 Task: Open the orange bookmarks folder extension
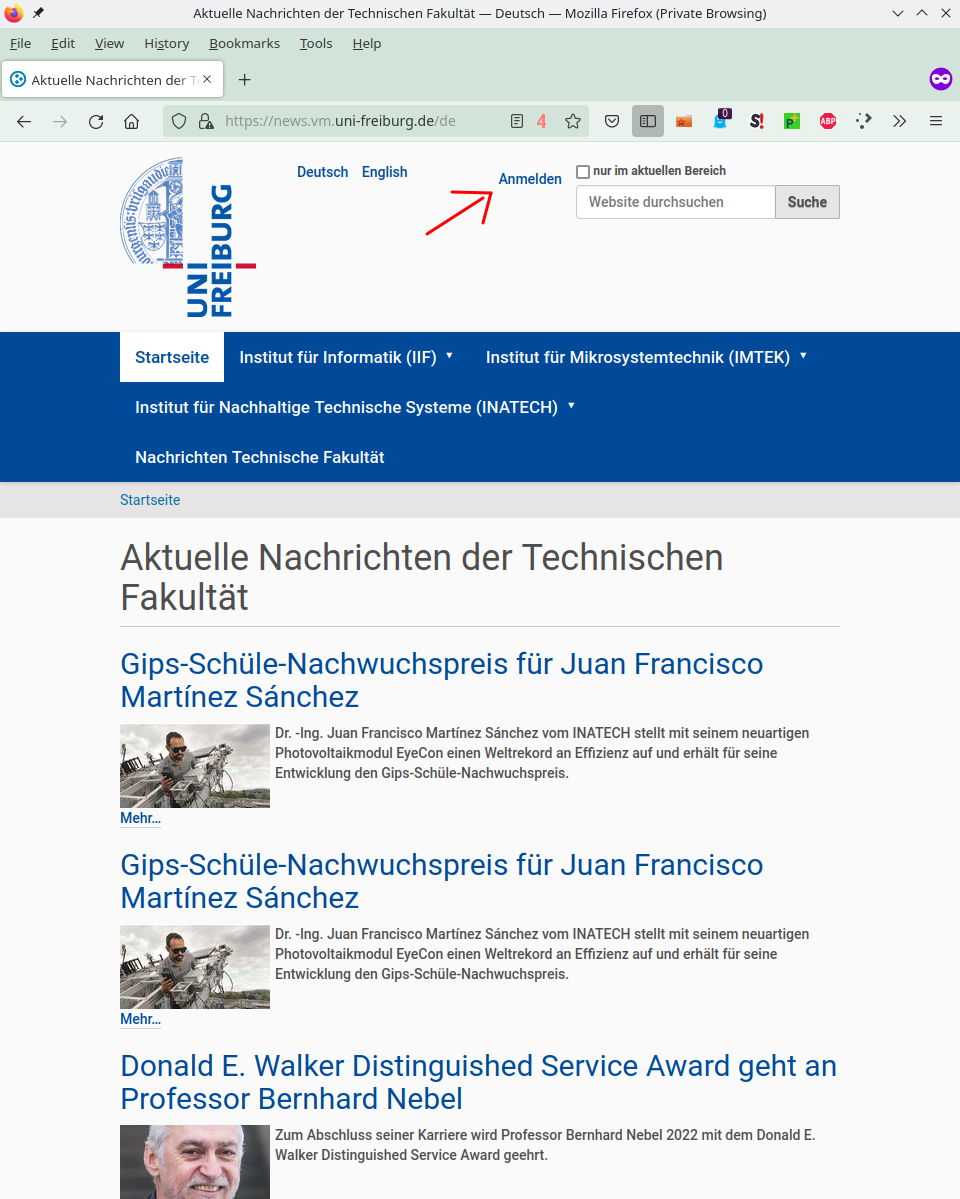tap(684, 121)
